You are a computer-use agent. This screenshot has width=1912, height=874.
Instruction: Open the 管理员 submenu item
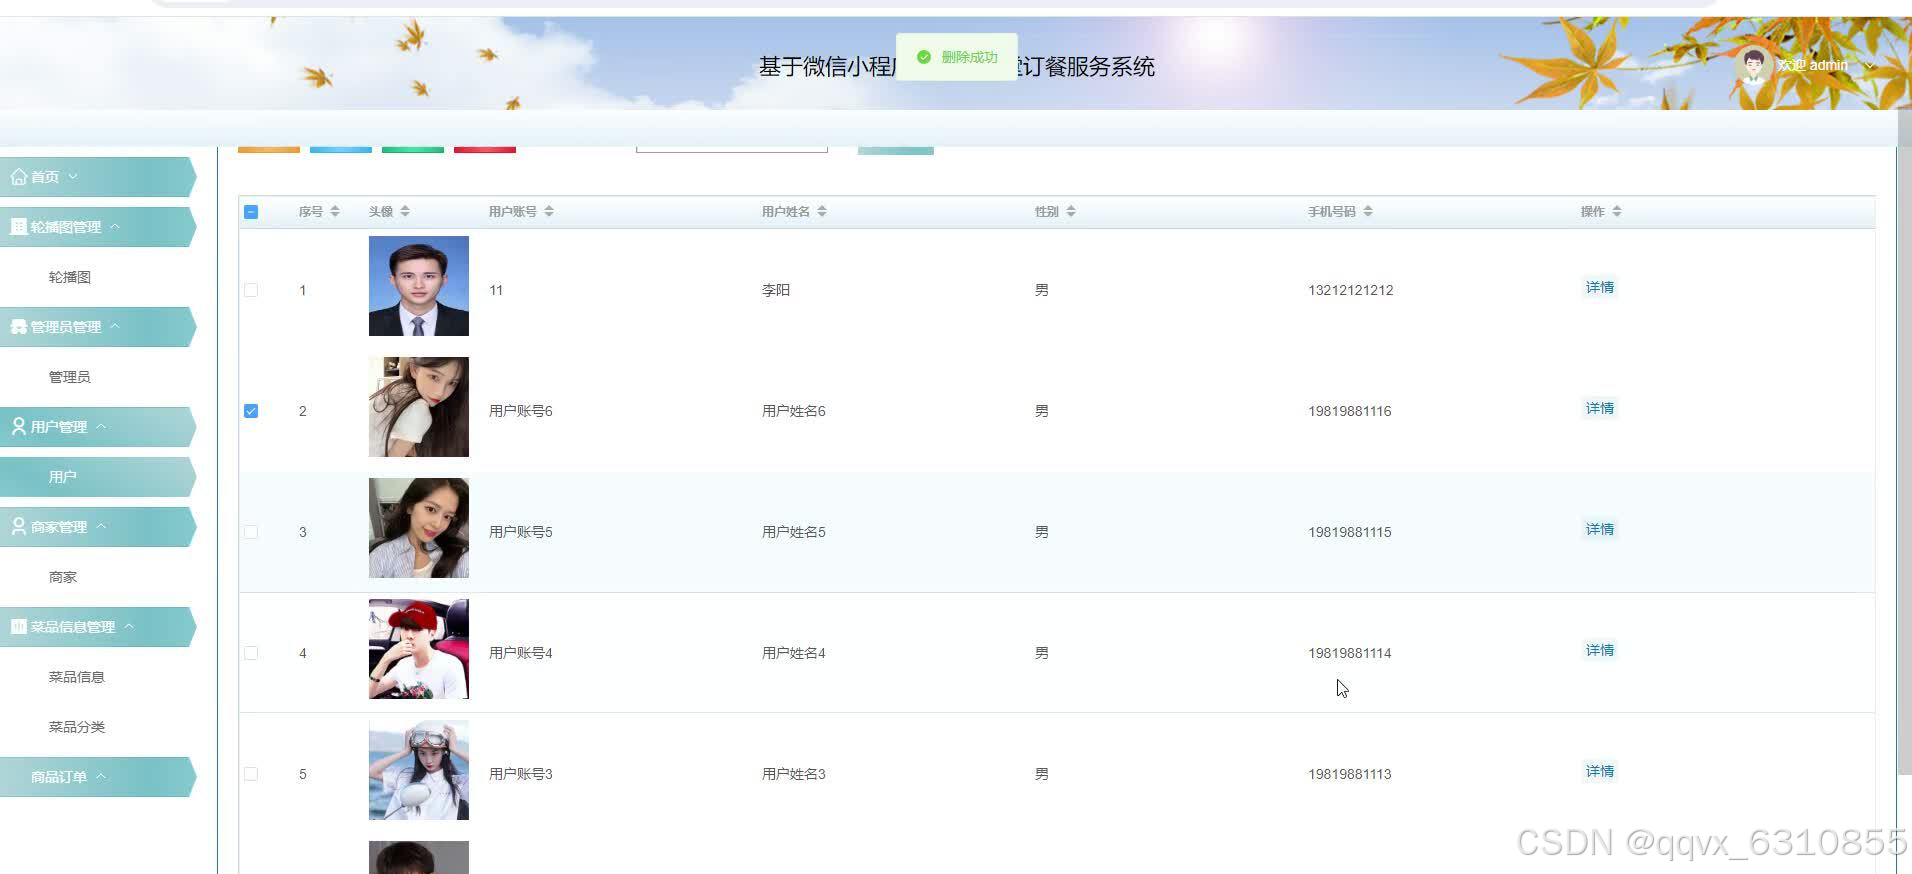(x=70, y=377)
